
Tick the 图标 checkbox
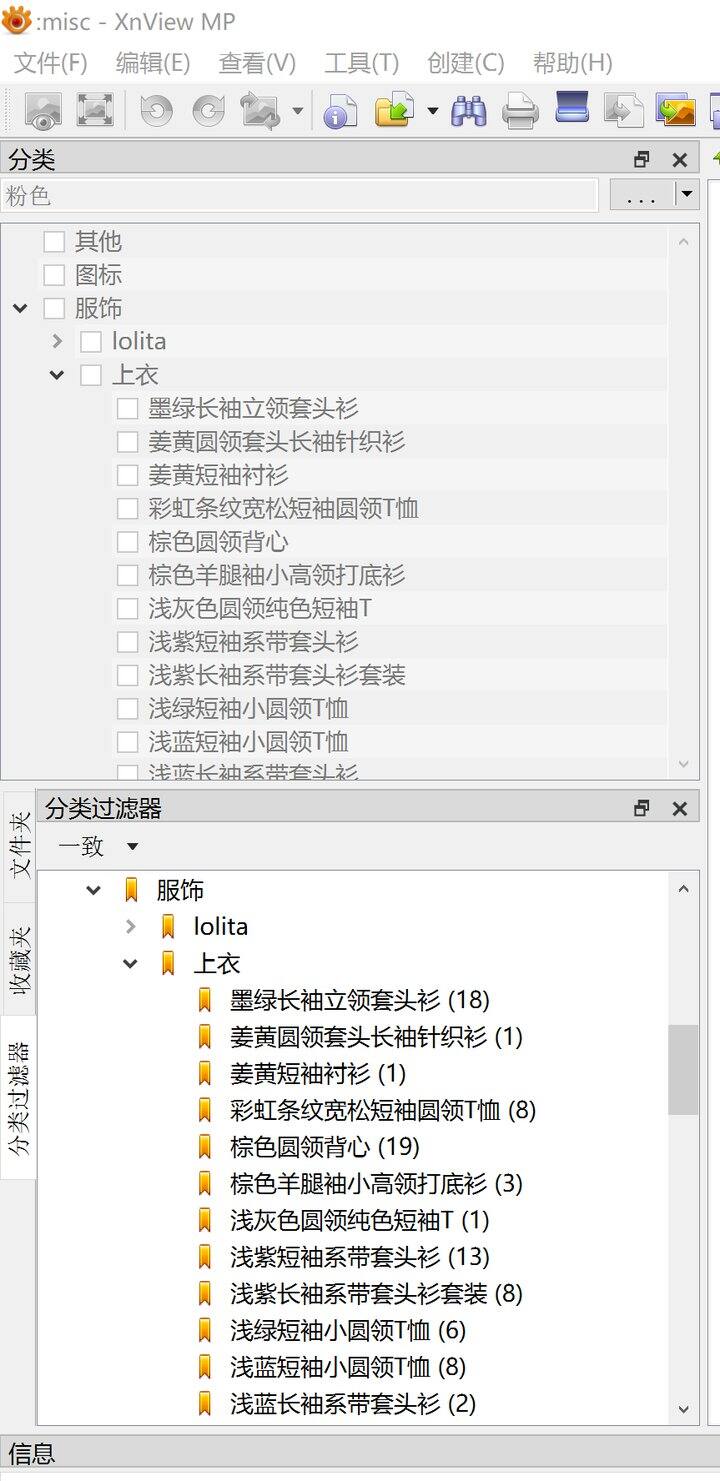coord(54,275)
